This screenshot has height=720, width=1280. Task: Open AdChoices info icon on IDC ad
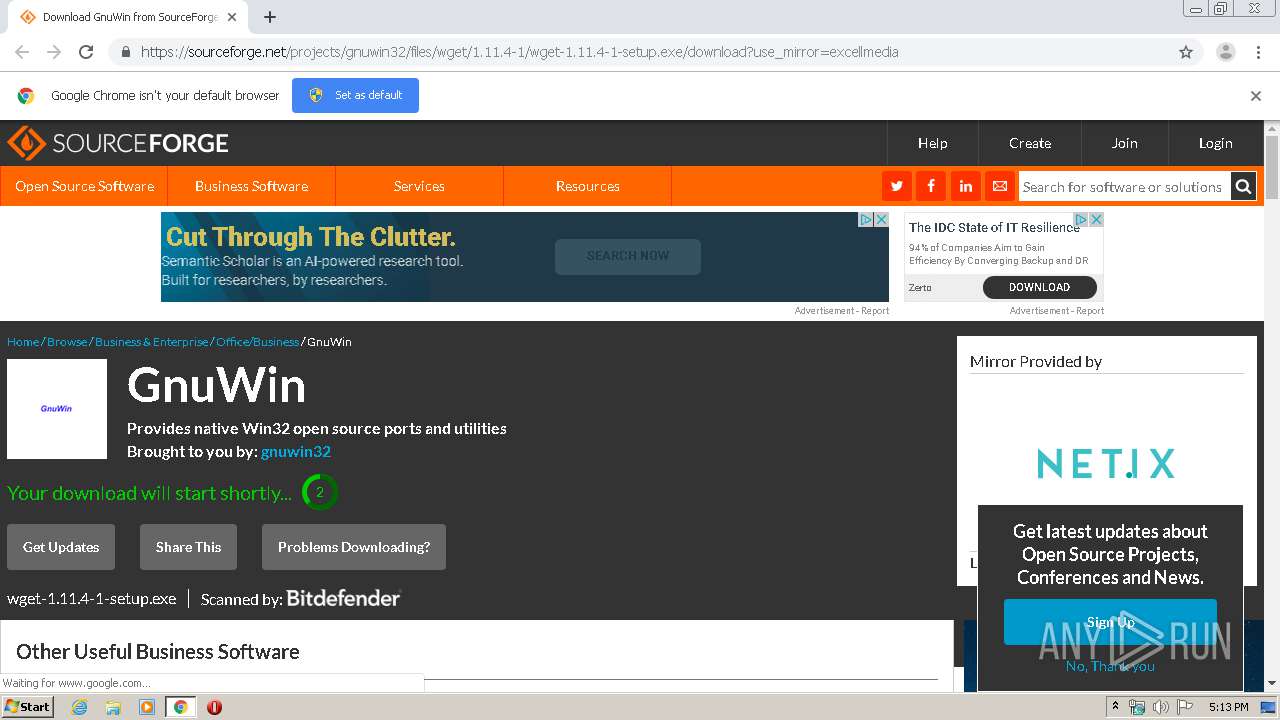1082,220
